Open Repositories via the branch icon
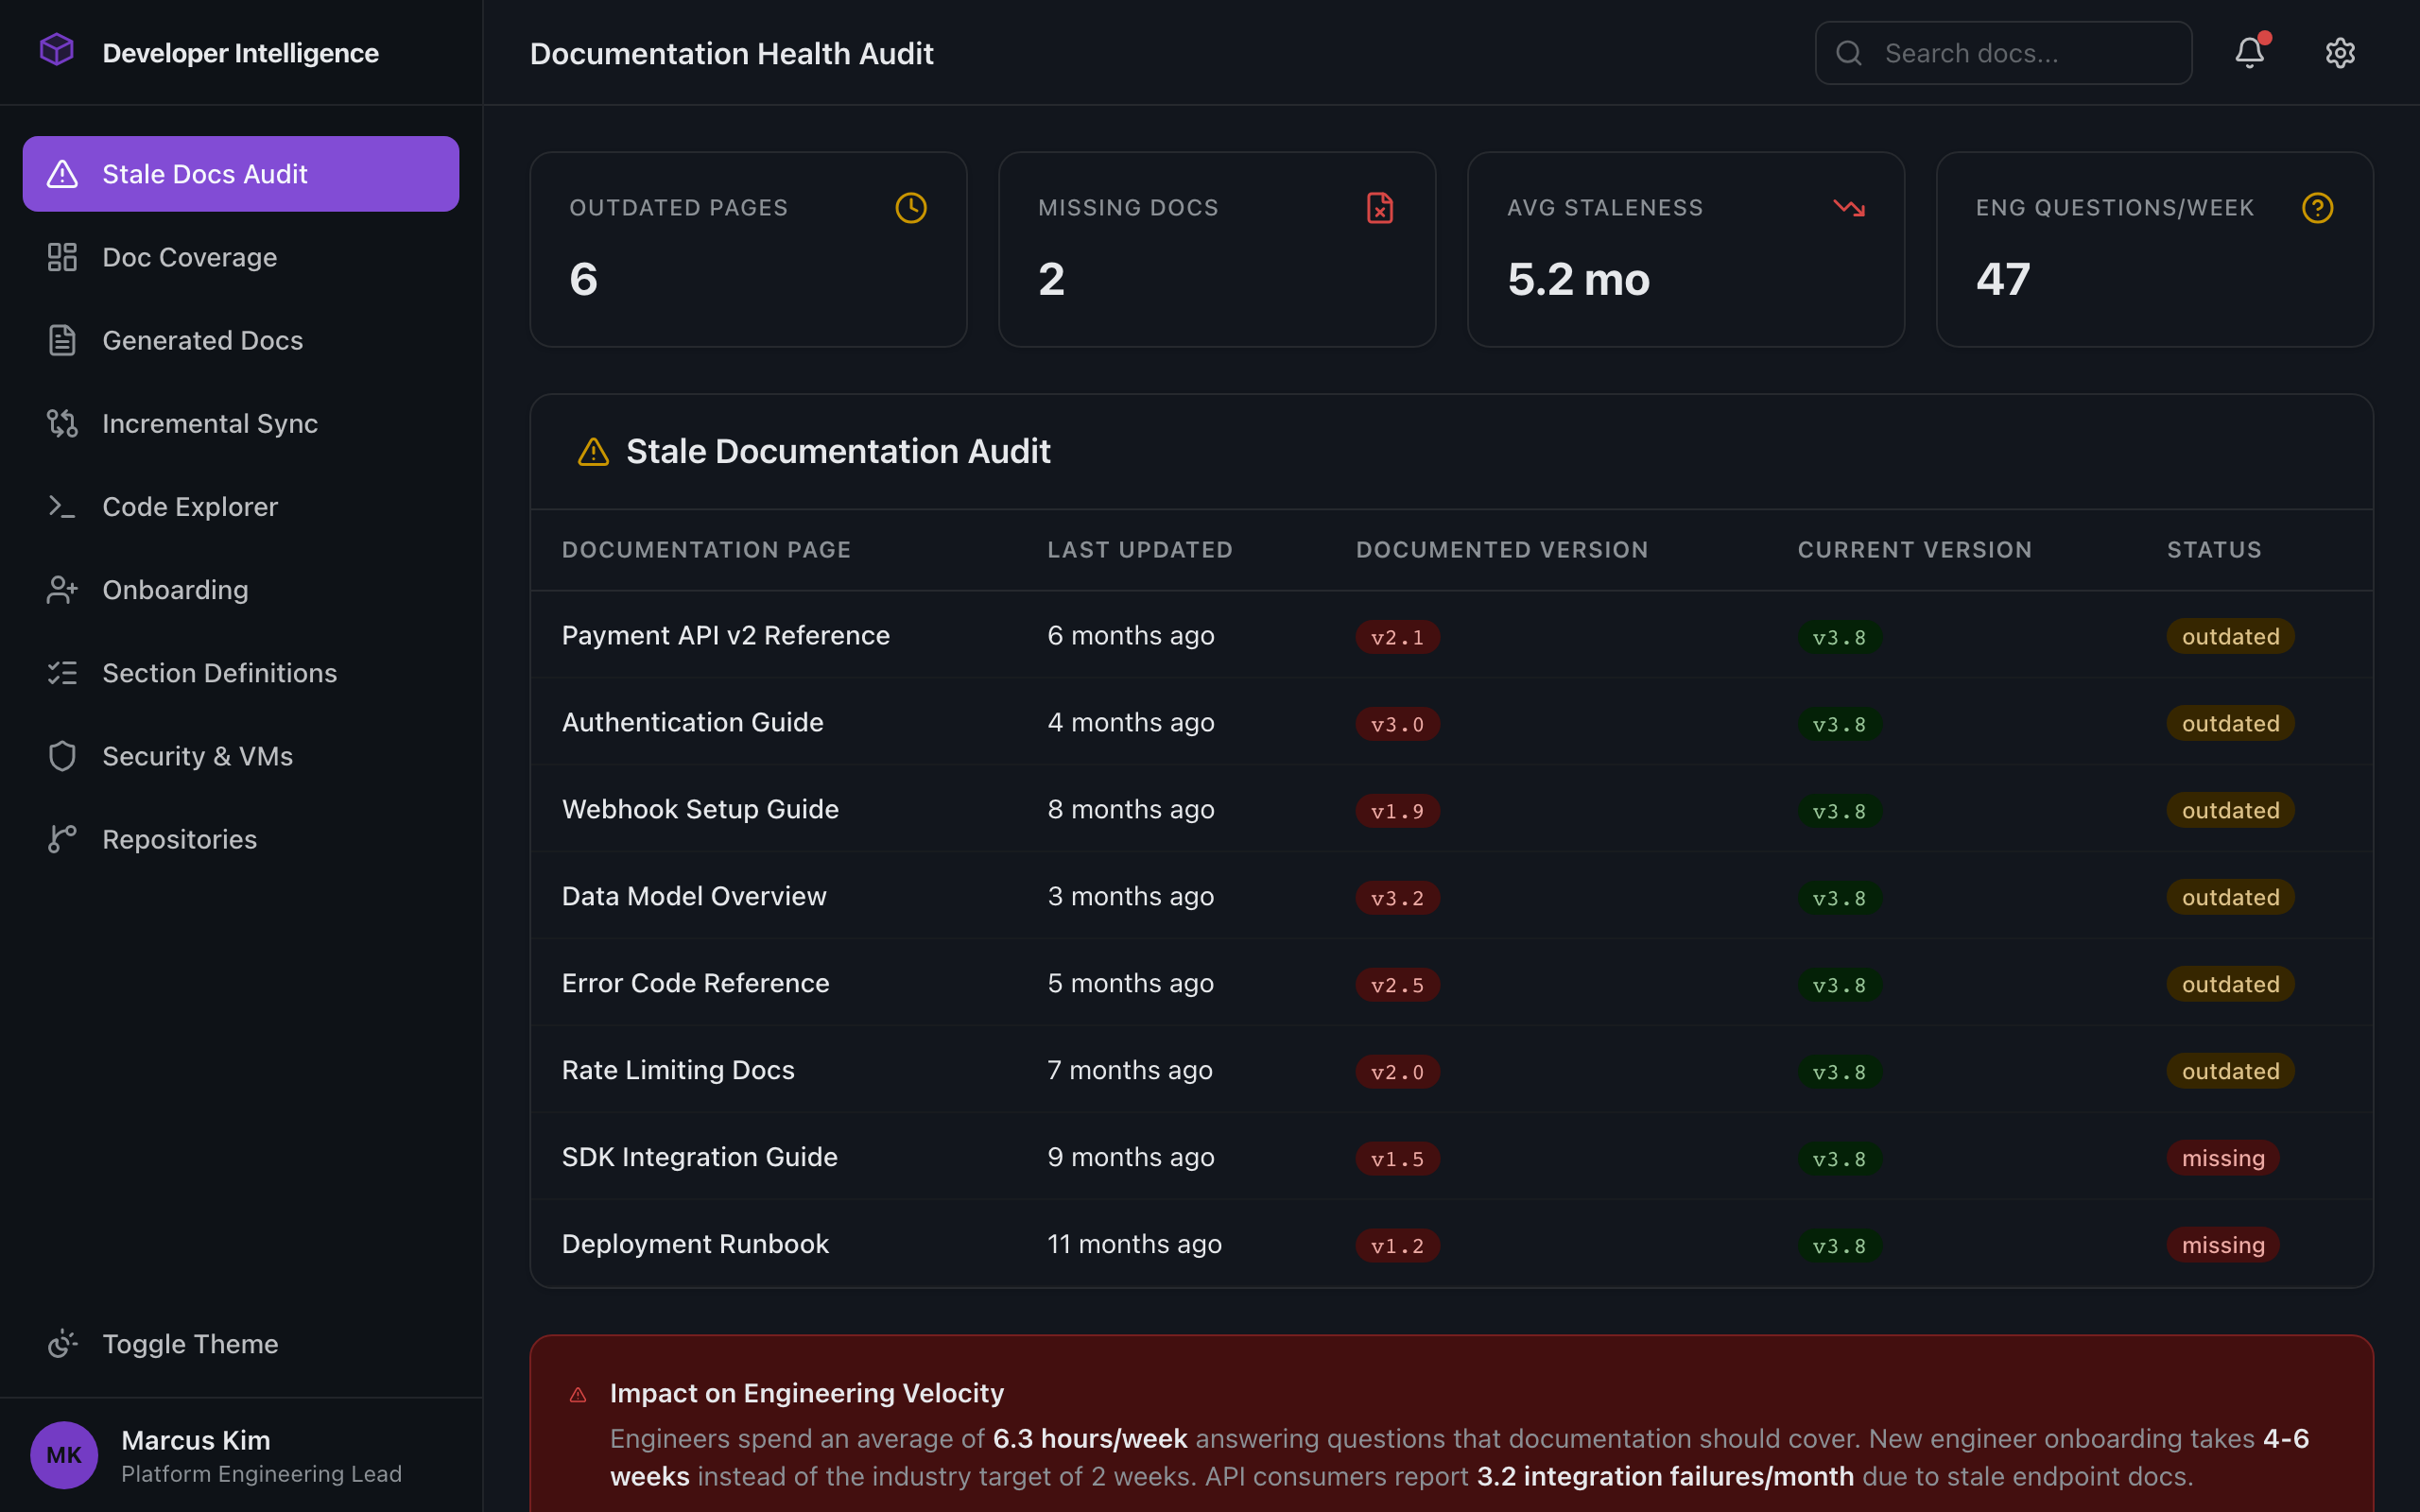This screenshot has height=1512, width=2420. (62, 839)
